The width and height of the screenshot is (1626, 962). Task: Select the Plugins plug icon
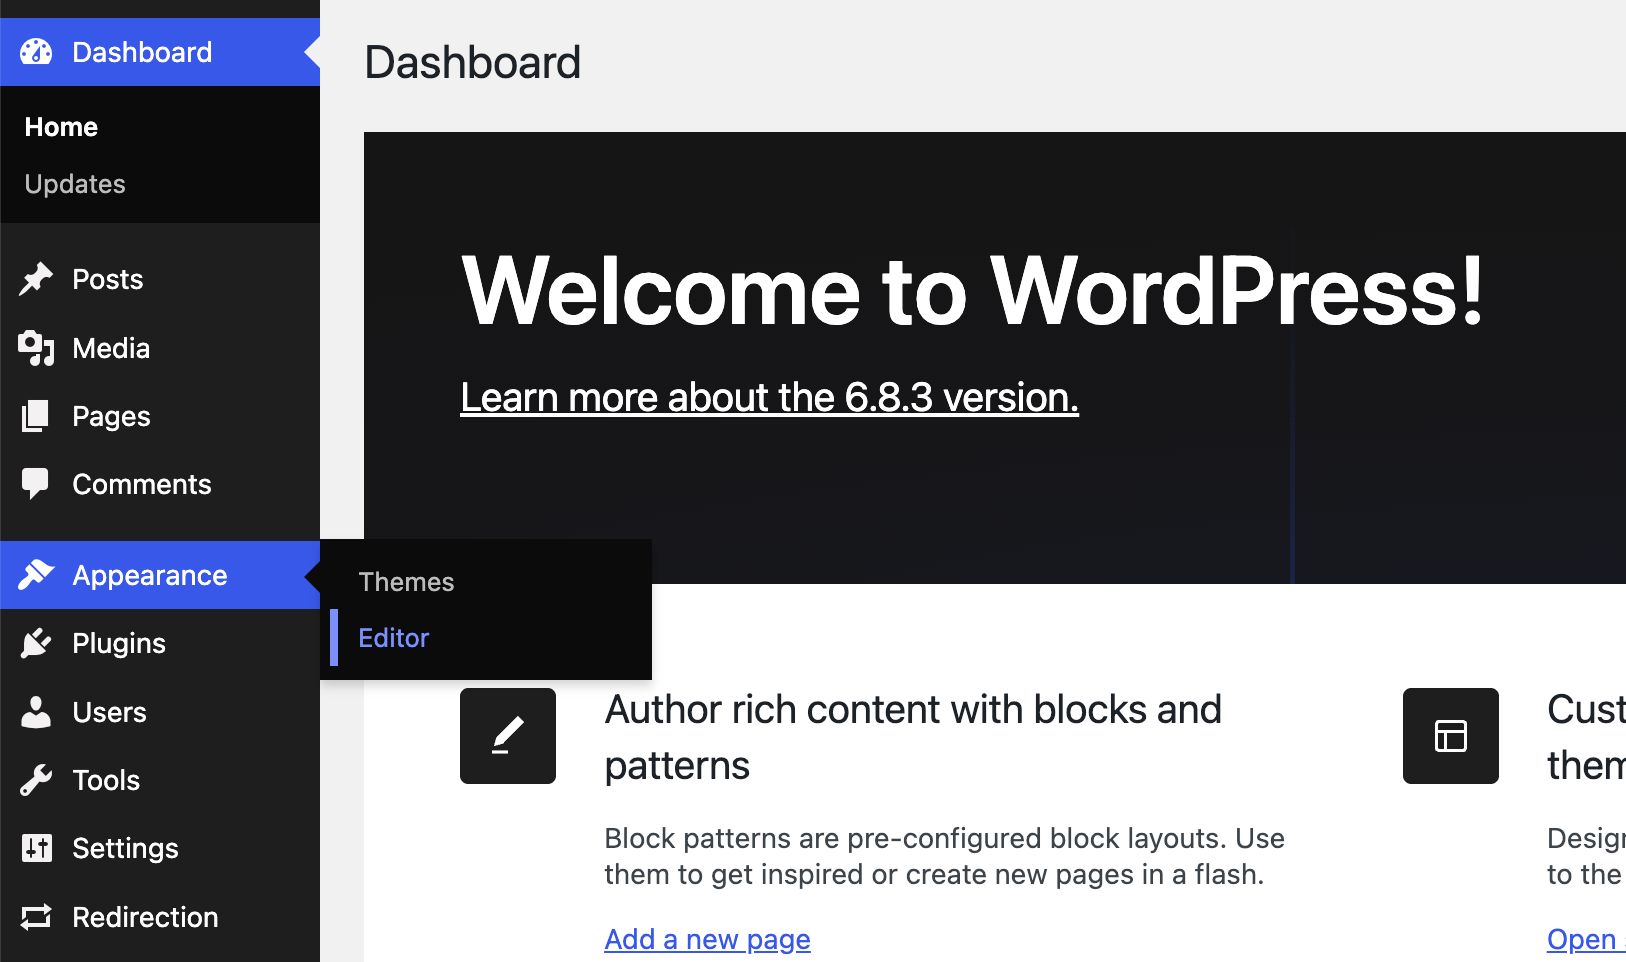[x=37, y=643]
